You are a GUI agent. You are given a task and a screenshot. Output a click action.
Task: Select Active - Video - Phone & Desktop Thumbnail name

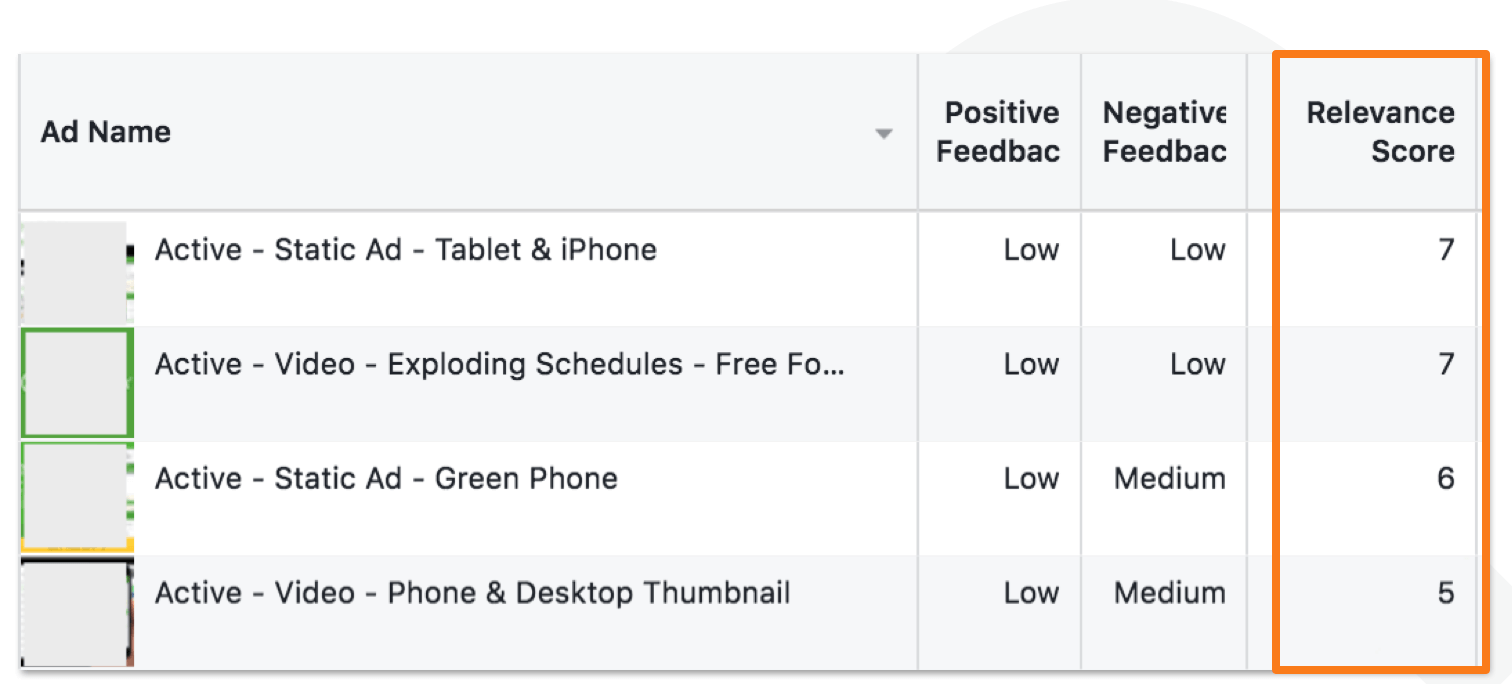point(472,593)
